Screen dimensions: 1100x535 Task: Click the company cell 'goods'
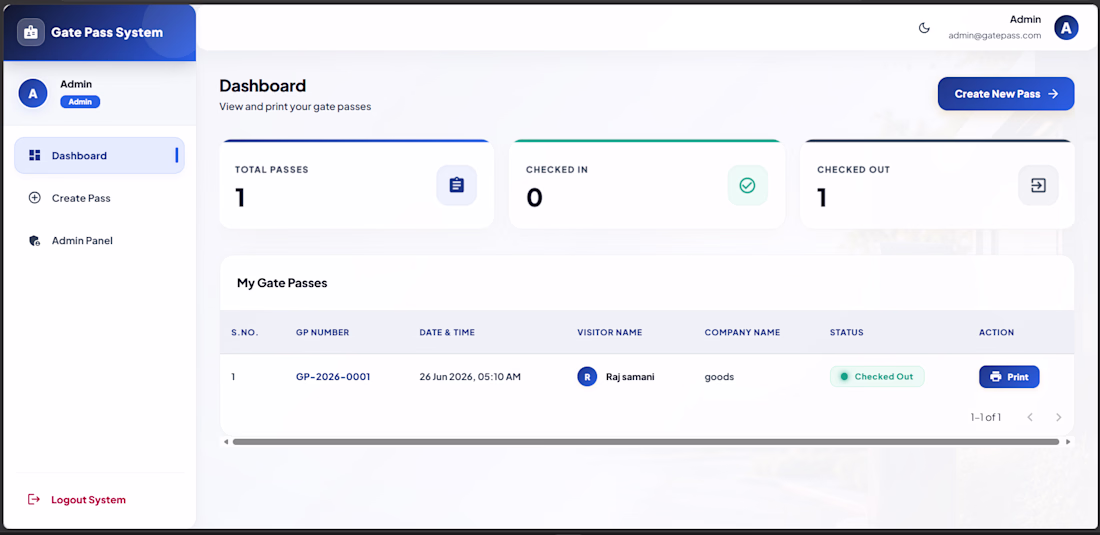coord(719,377)
